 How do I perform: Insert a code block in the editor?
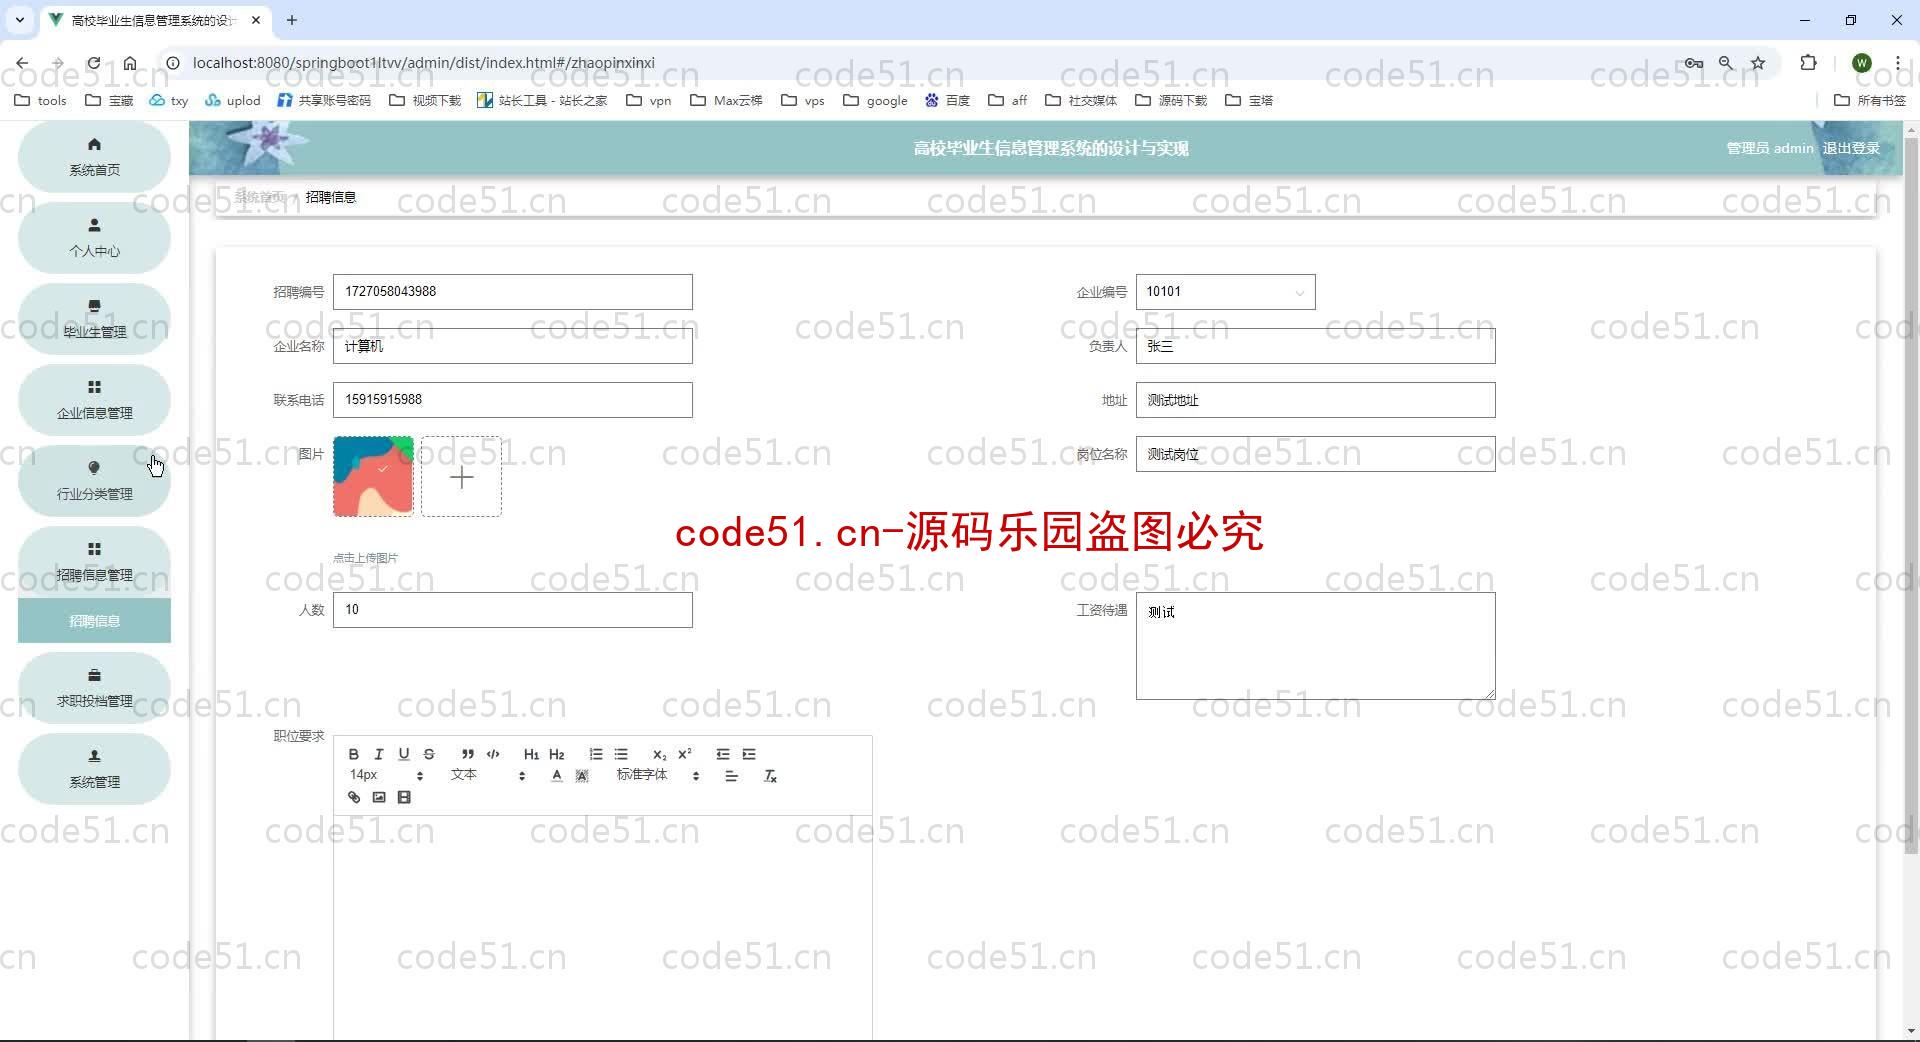(493, 754)
